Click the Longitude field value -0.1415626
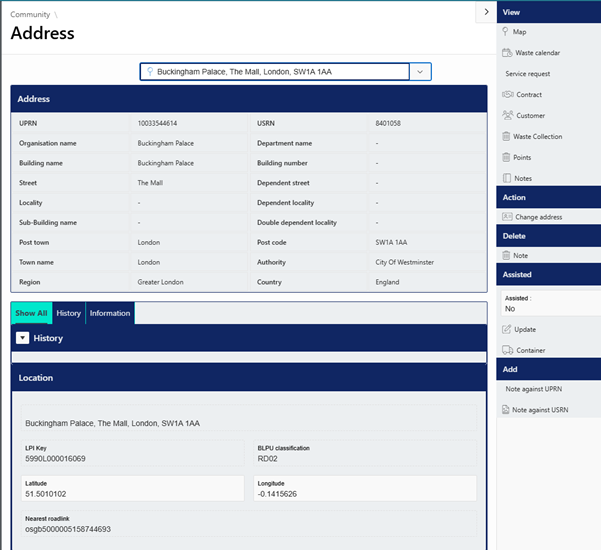This screenshot has width=601, height=550. pos(277,494)
